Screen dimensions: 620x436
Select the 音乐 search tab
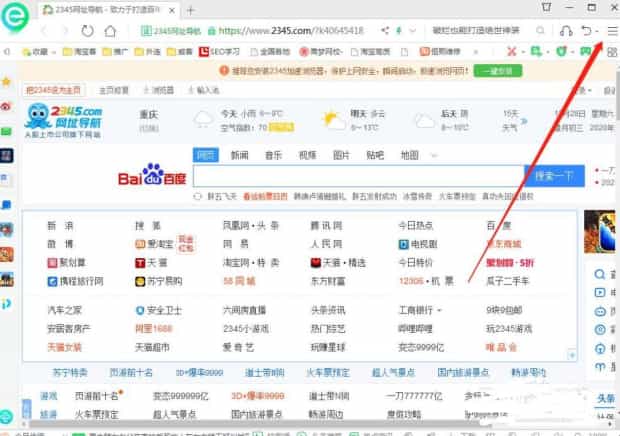(x=273, y=155)
